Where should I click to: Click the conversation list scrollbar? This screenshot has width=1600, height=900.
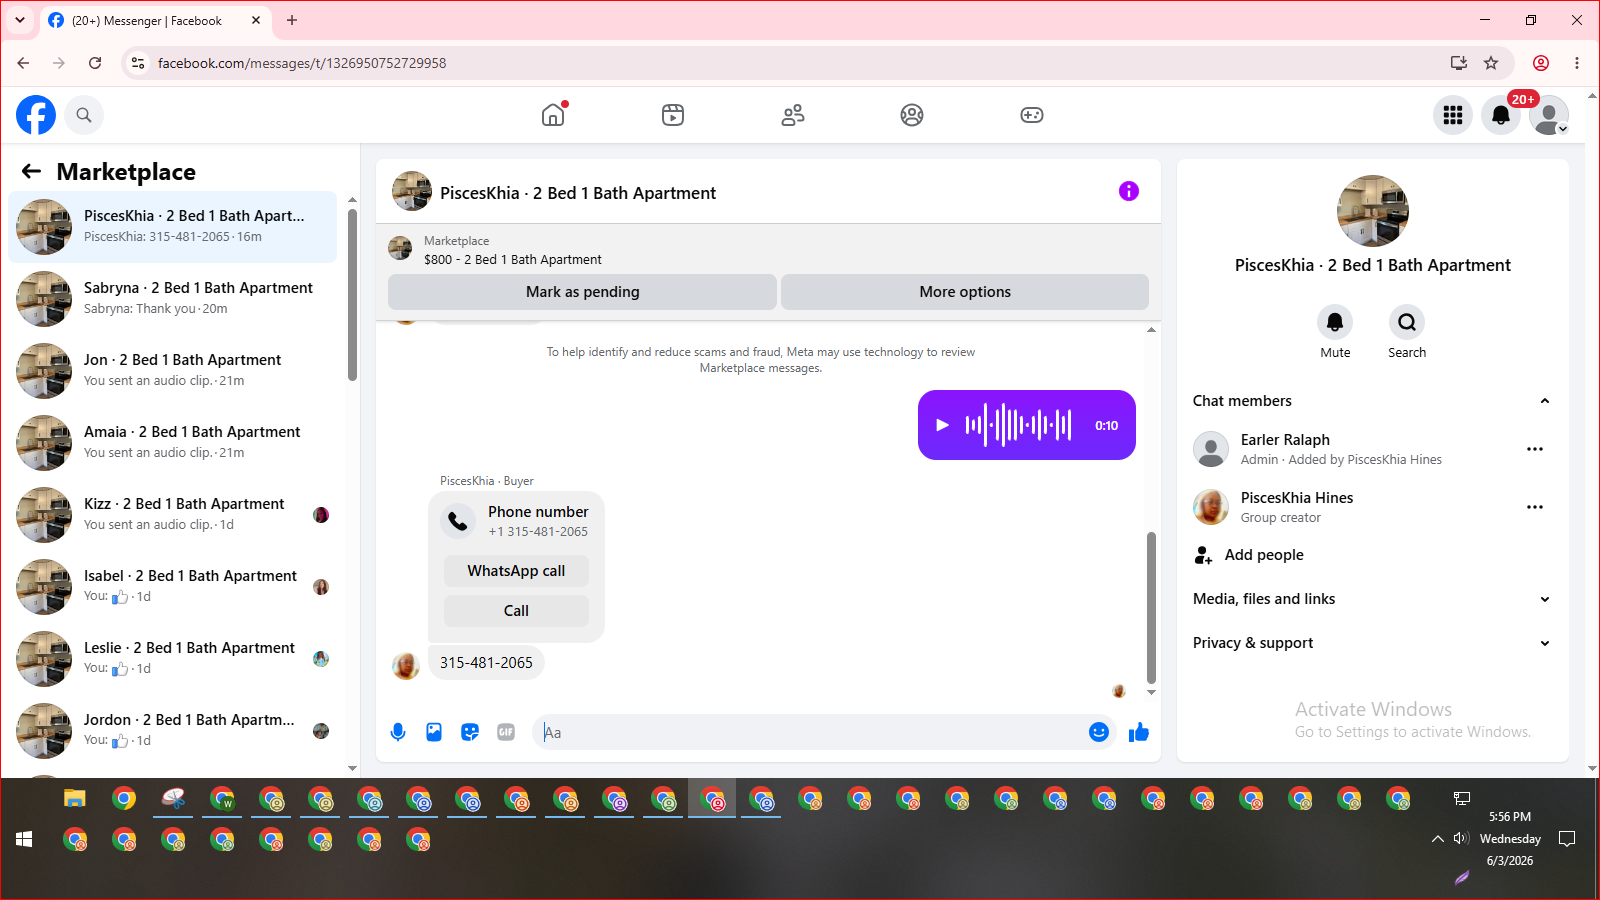(x=352, y=294)
